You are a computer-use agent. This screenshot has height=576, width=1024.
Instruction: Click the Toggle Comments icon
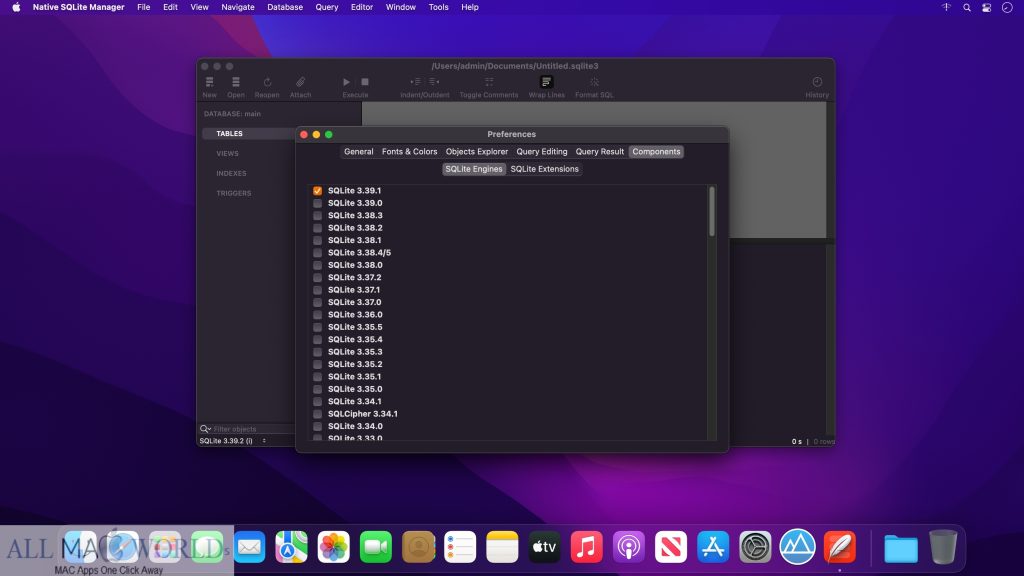489,82
